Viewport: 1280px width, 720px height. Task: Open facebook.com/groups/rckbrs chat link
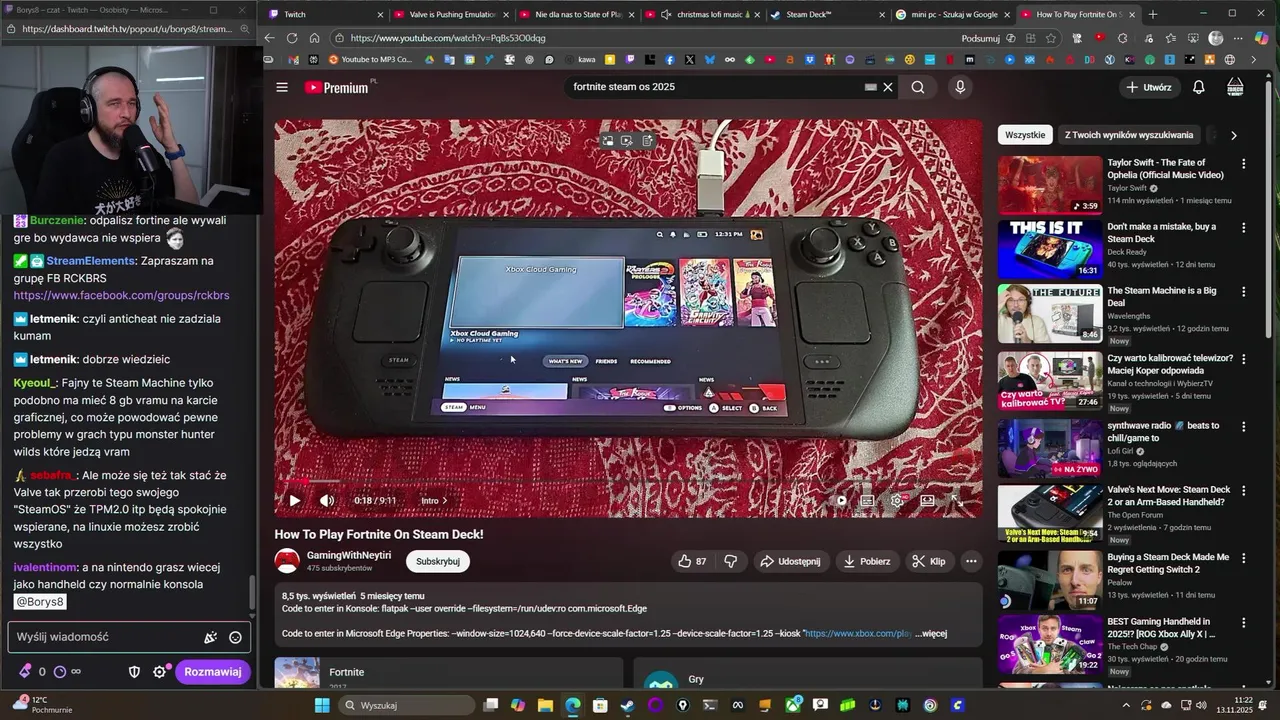point(121,295)
